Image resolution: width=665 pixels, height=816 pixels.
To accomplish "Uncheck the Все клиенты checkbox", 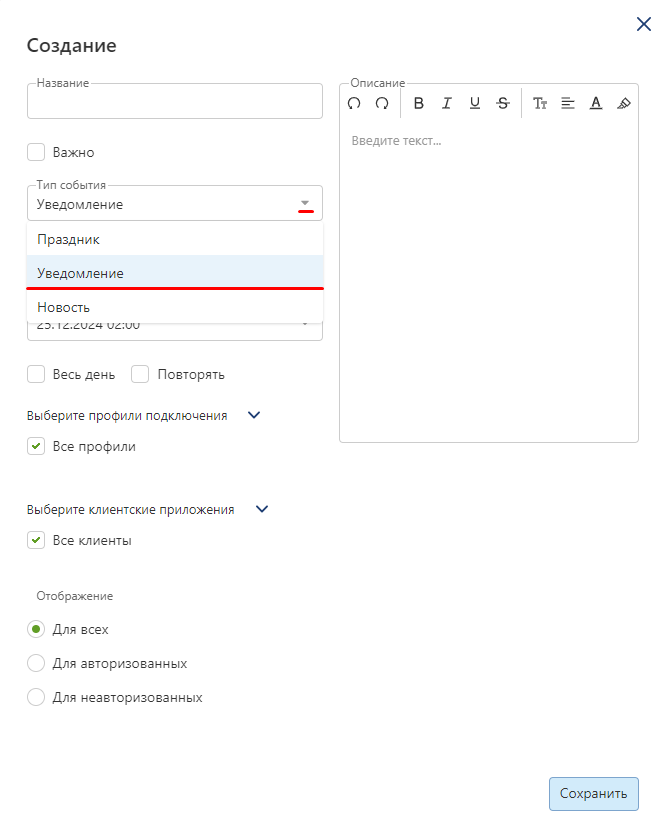I will coord(36,540).
